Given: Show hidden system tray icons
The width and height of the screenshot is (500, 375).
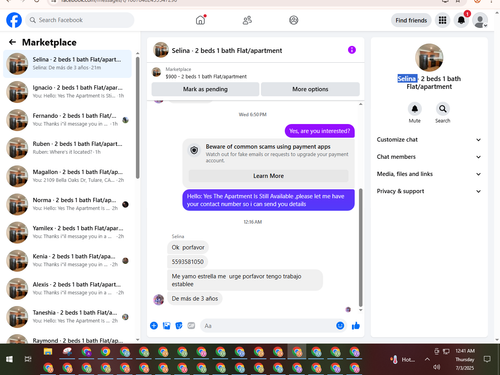Looking at the screenshot, I should click(x=427, y=359).
